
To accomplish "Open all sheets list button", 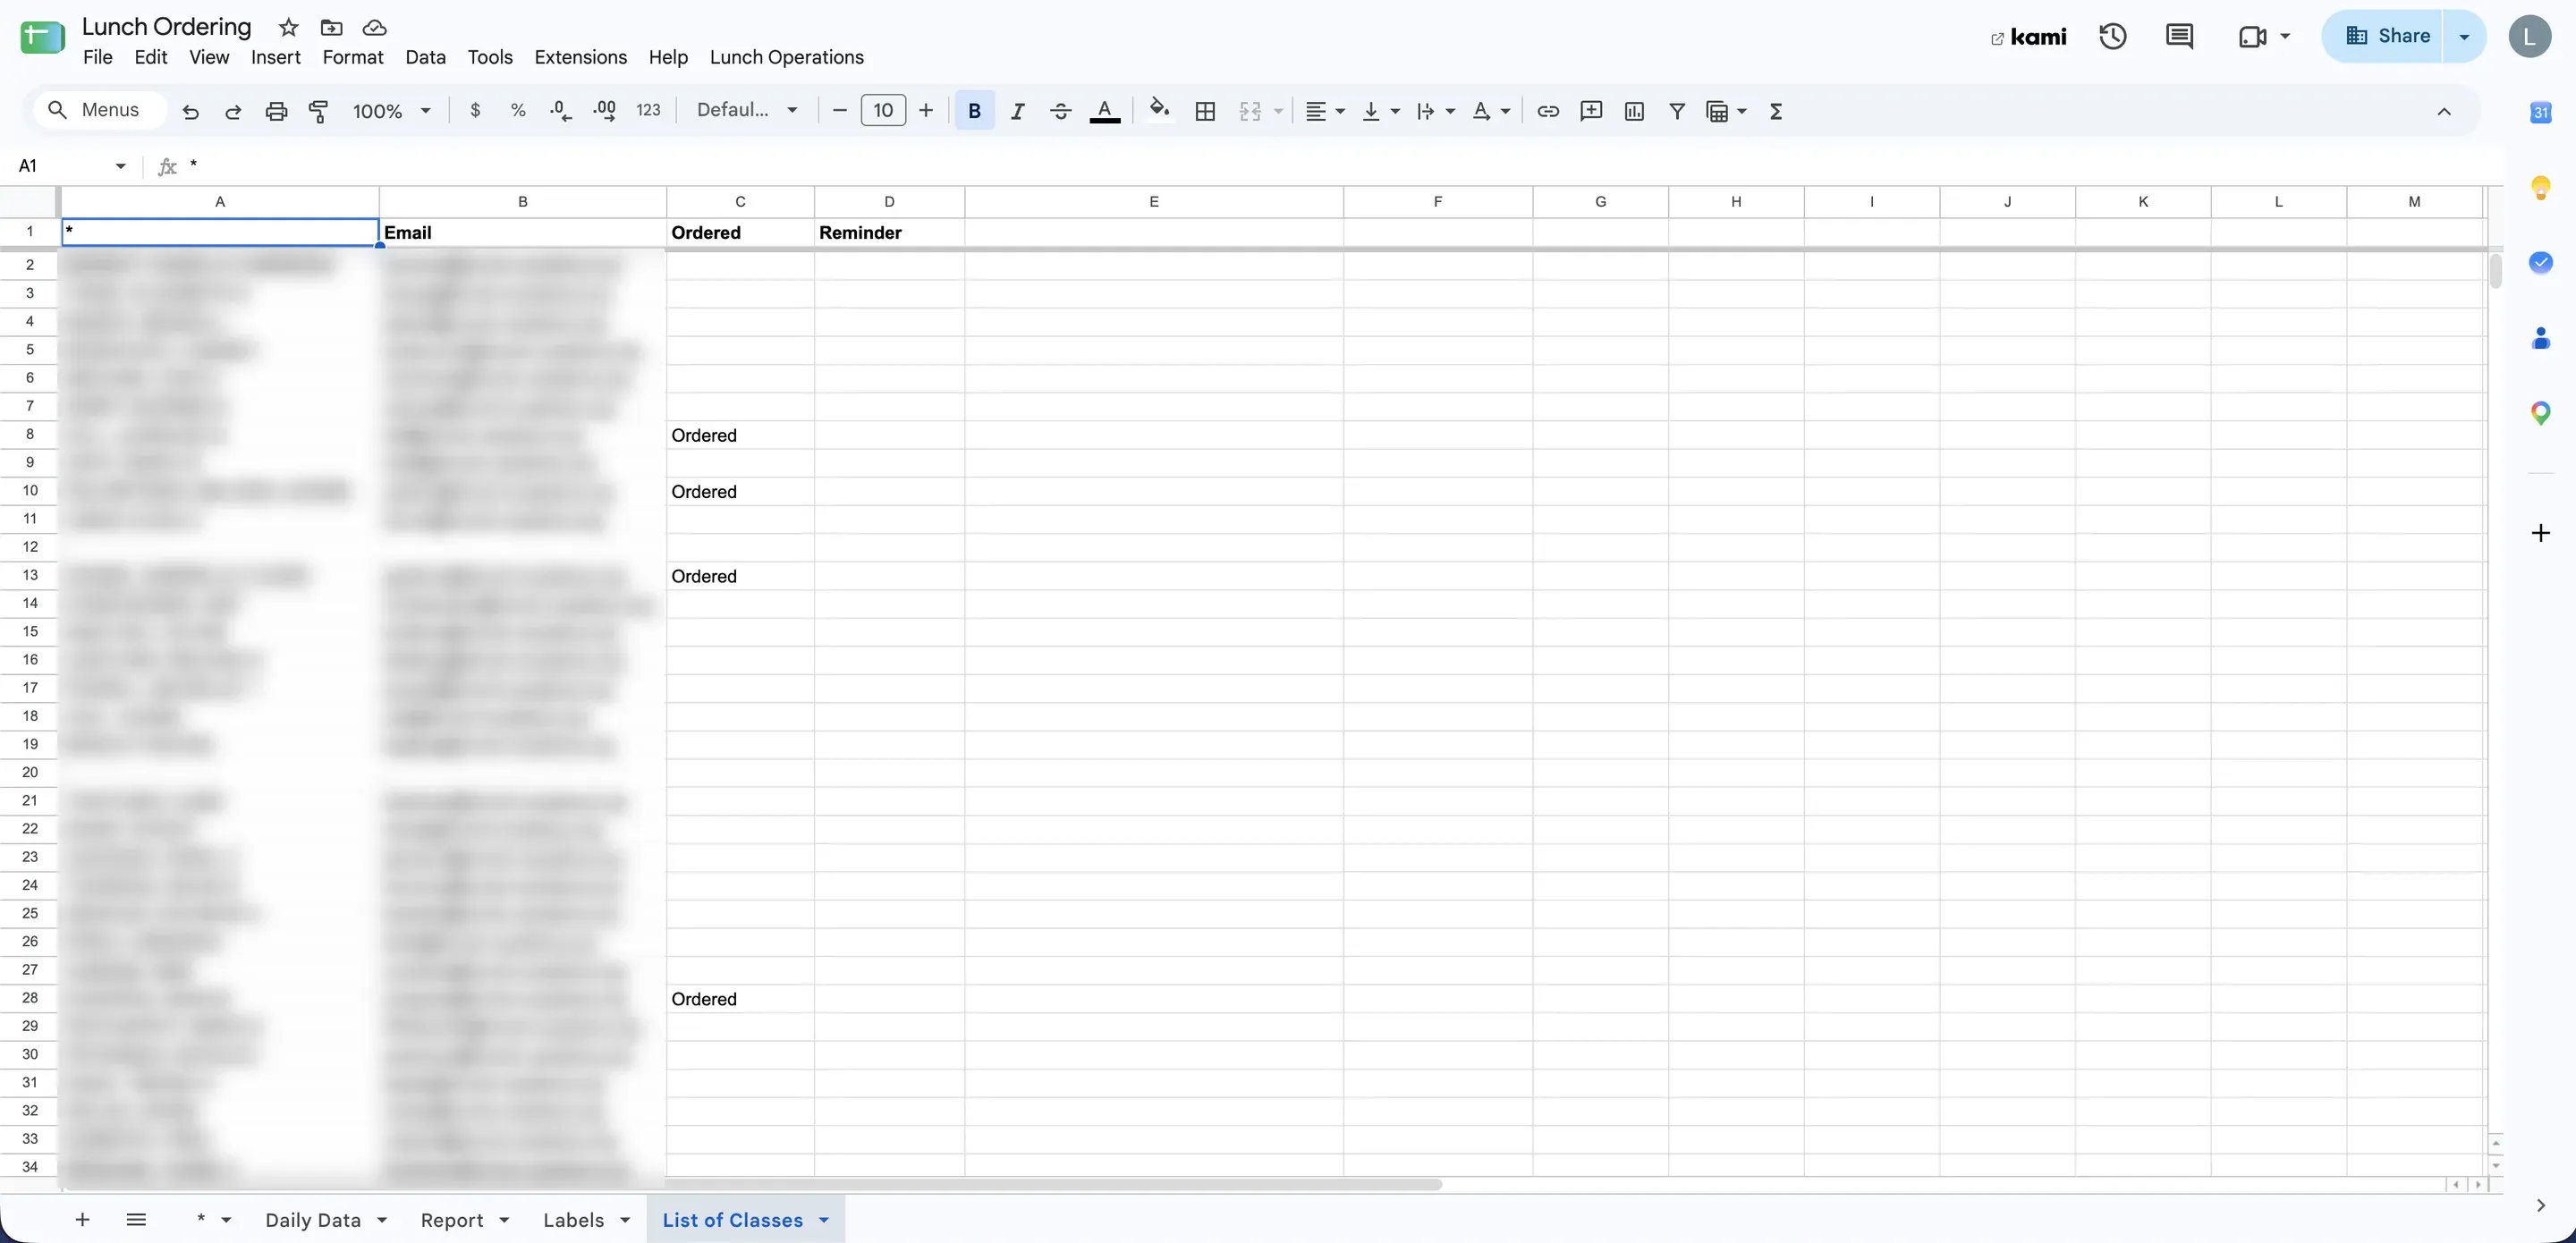I will [x=137, y=1220].
